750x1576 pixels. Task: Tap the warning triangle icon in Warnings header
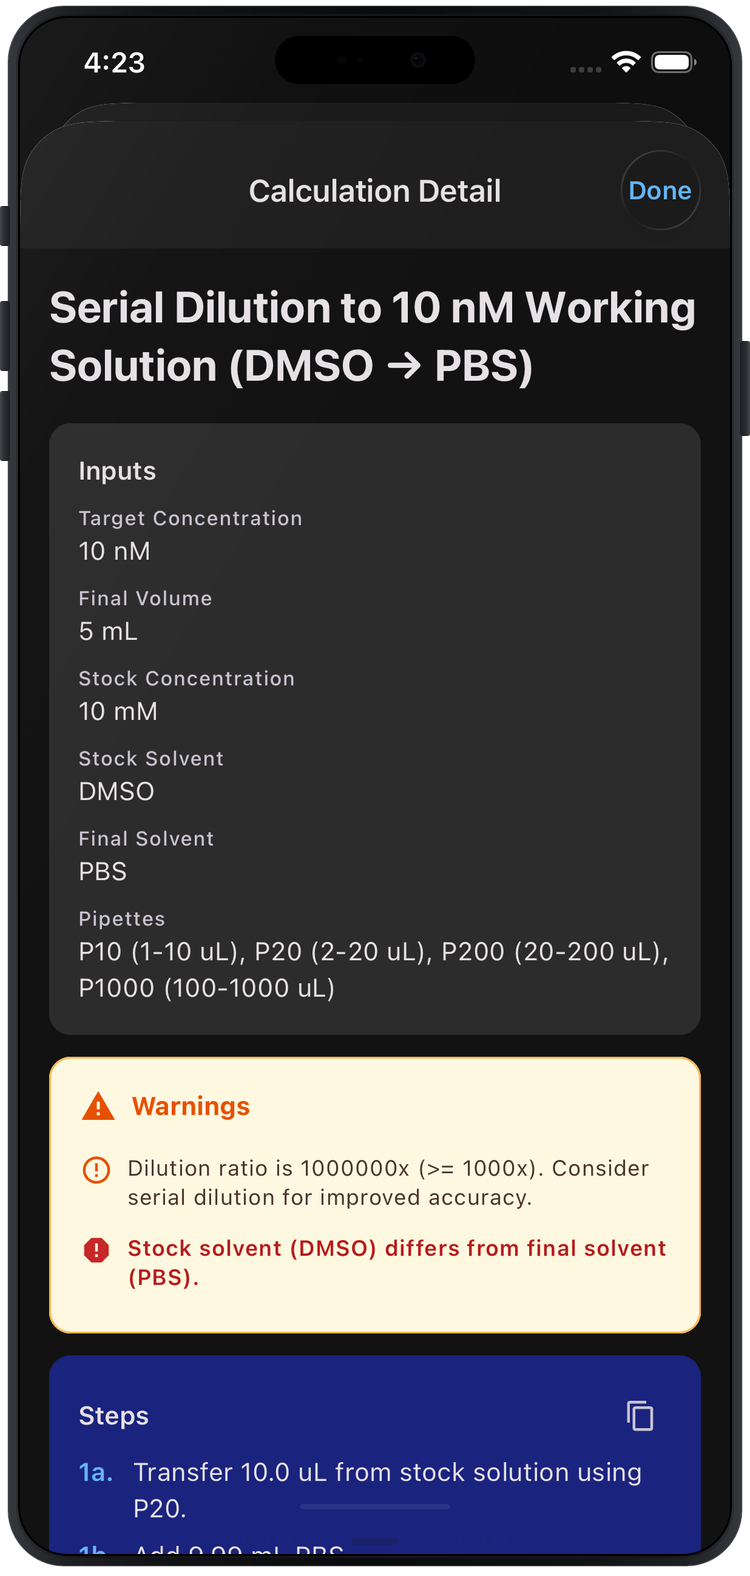tap(97, 1106)
